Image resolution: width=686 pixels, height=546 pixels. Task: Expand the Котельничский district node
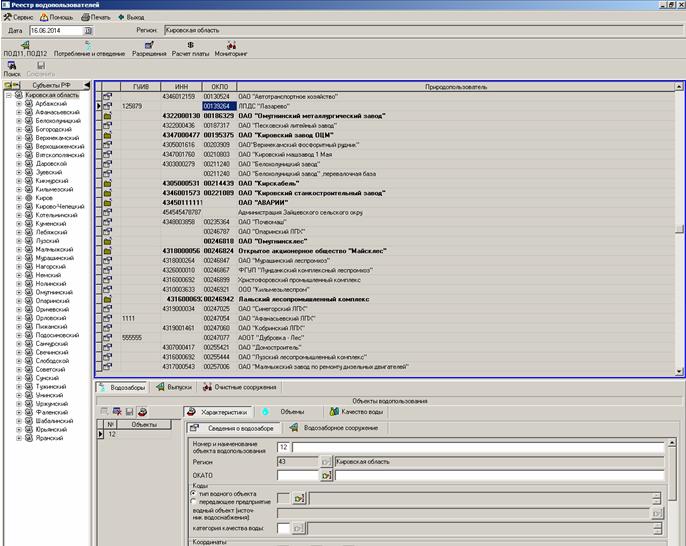click(18, 214)
